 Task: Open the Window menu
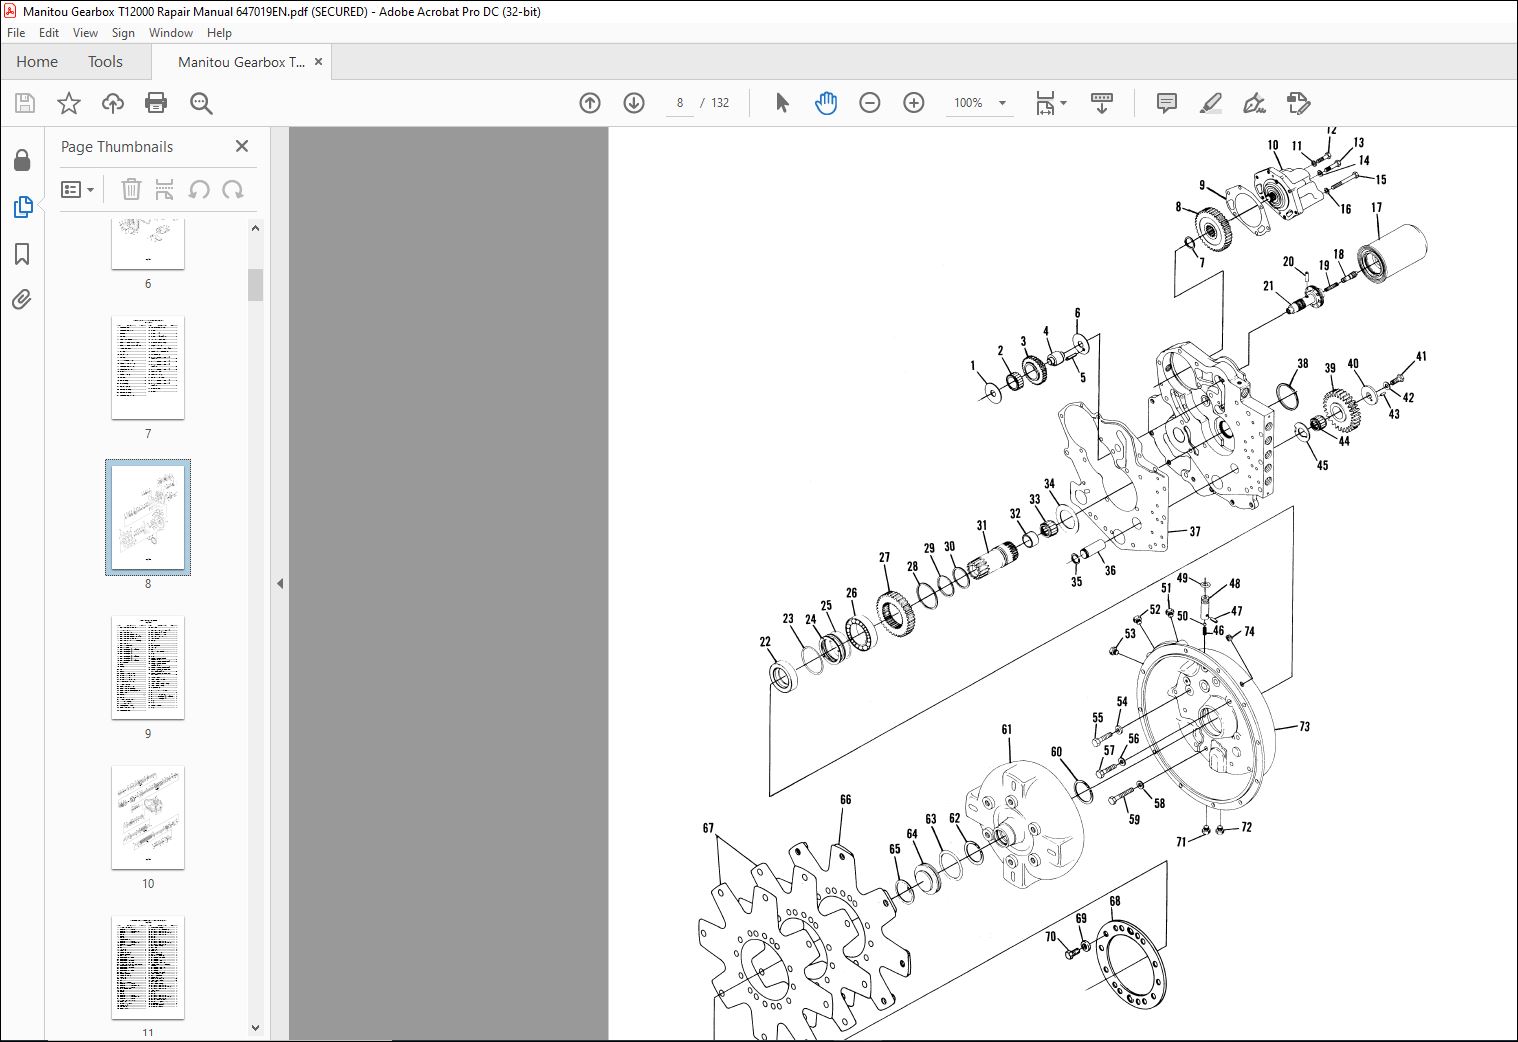point(171,33)
